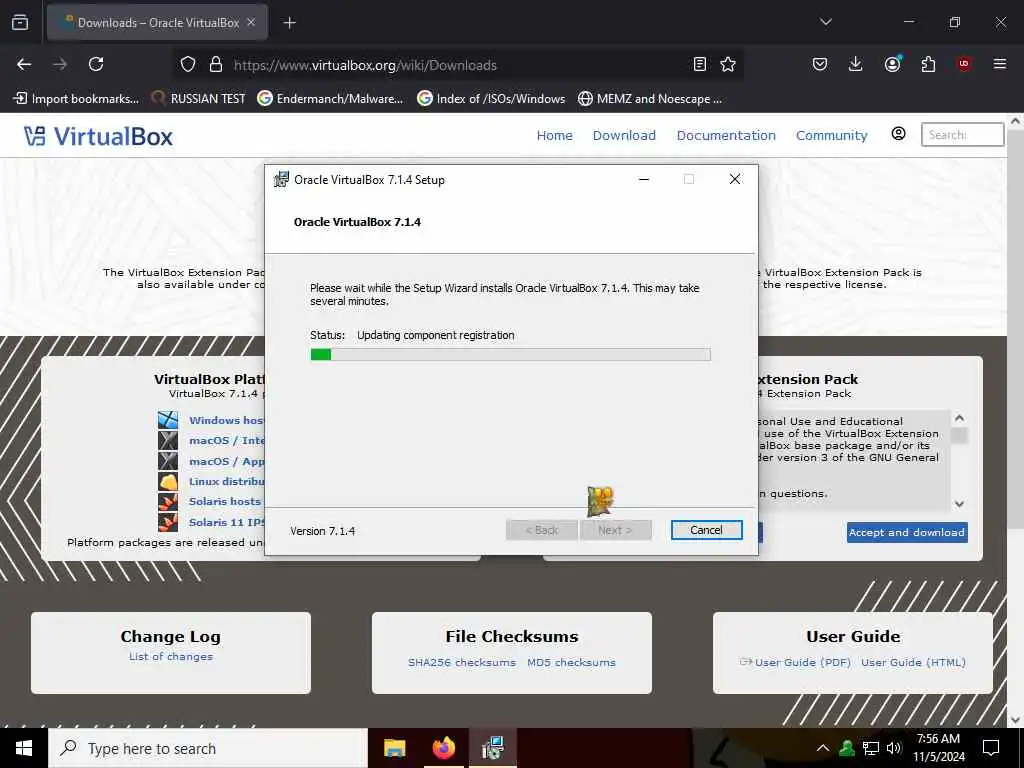Open the Firefox hamburger menu
This screenshot has height=768, width=1024.
tap(999, 64)
